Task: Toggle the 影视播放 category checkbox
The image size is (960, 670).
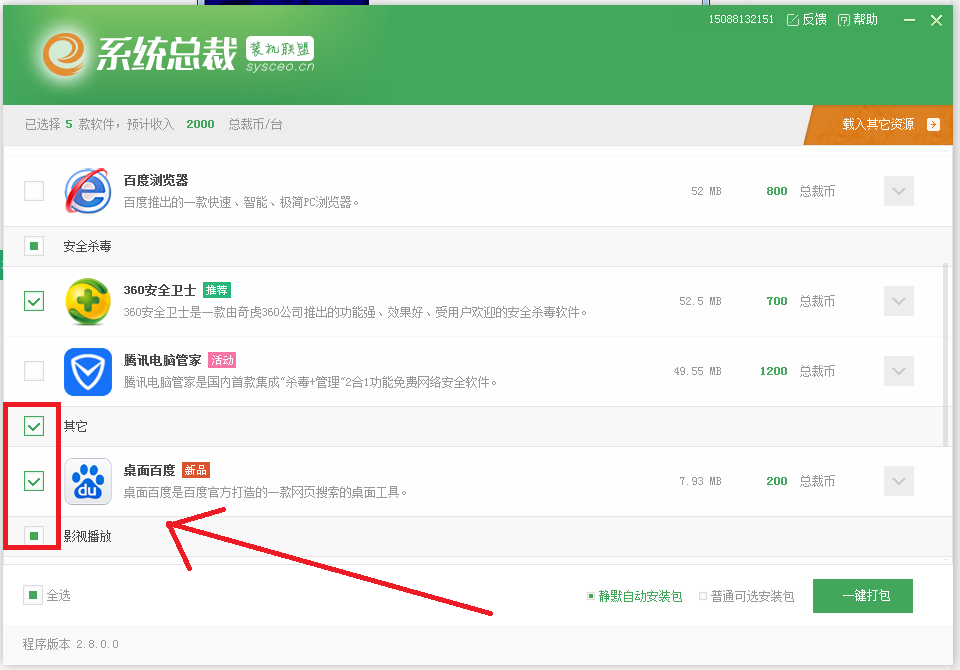Action: point(34,536)
